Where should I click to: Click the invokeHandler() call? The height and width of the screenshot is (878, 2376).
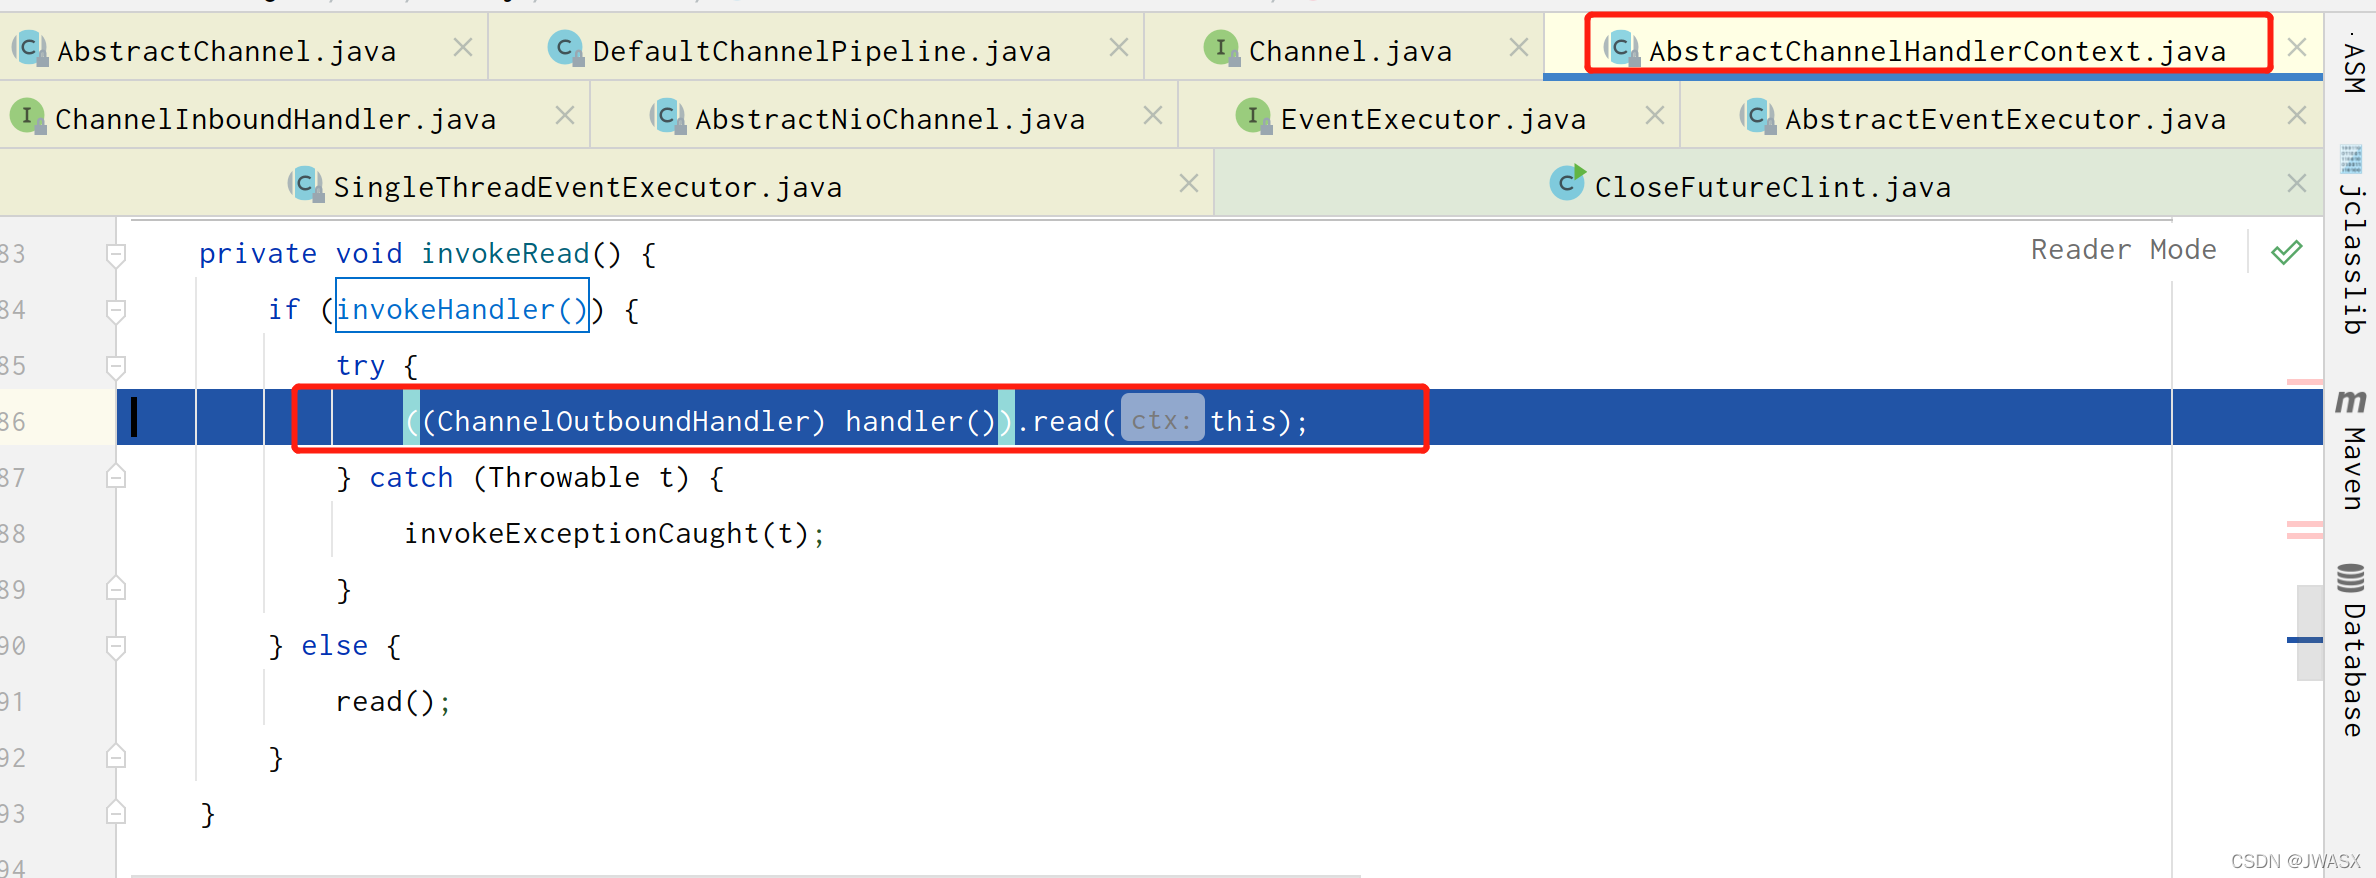click(462, 309)
